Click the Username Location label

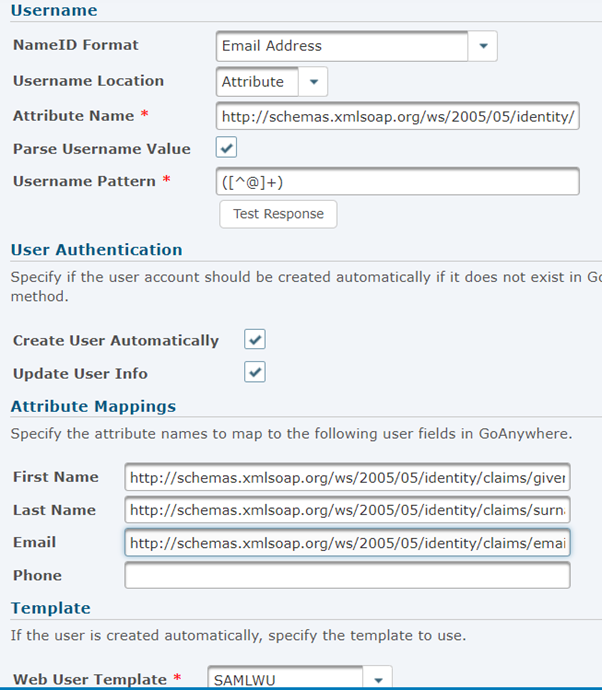click(x=88, y=81)
